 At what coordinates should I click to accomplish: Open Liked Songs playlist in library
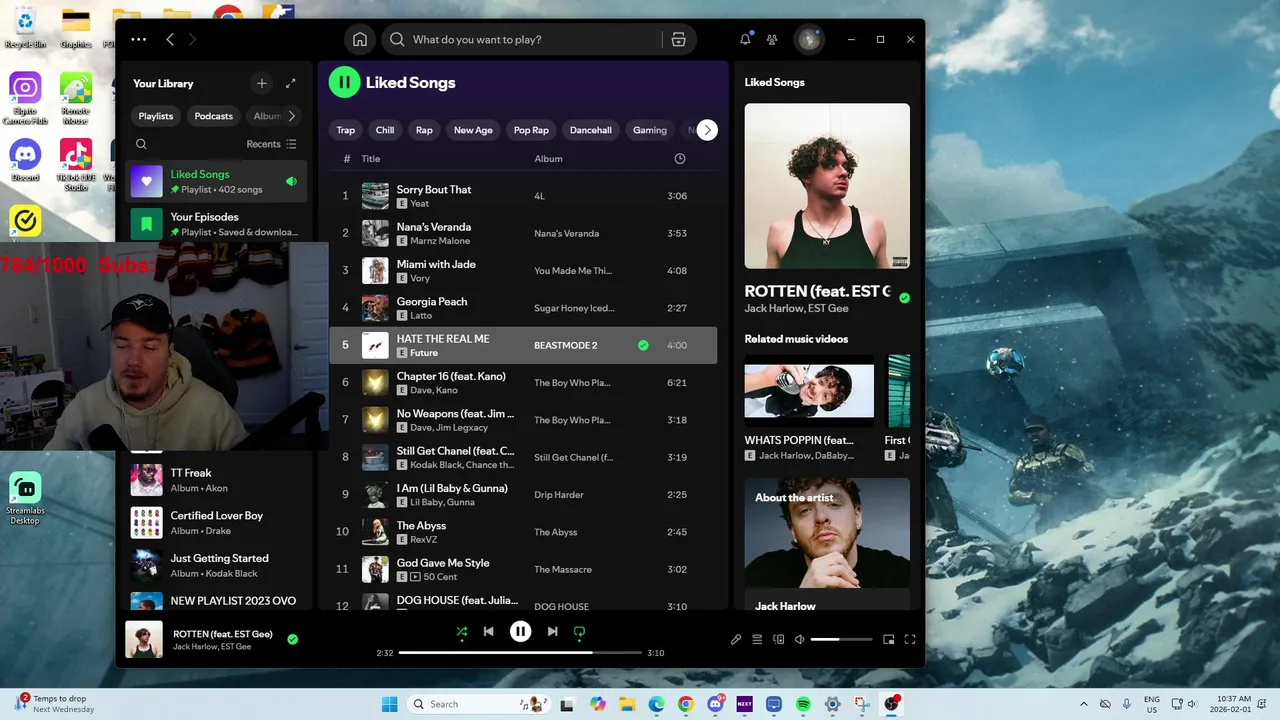(216, 181)
